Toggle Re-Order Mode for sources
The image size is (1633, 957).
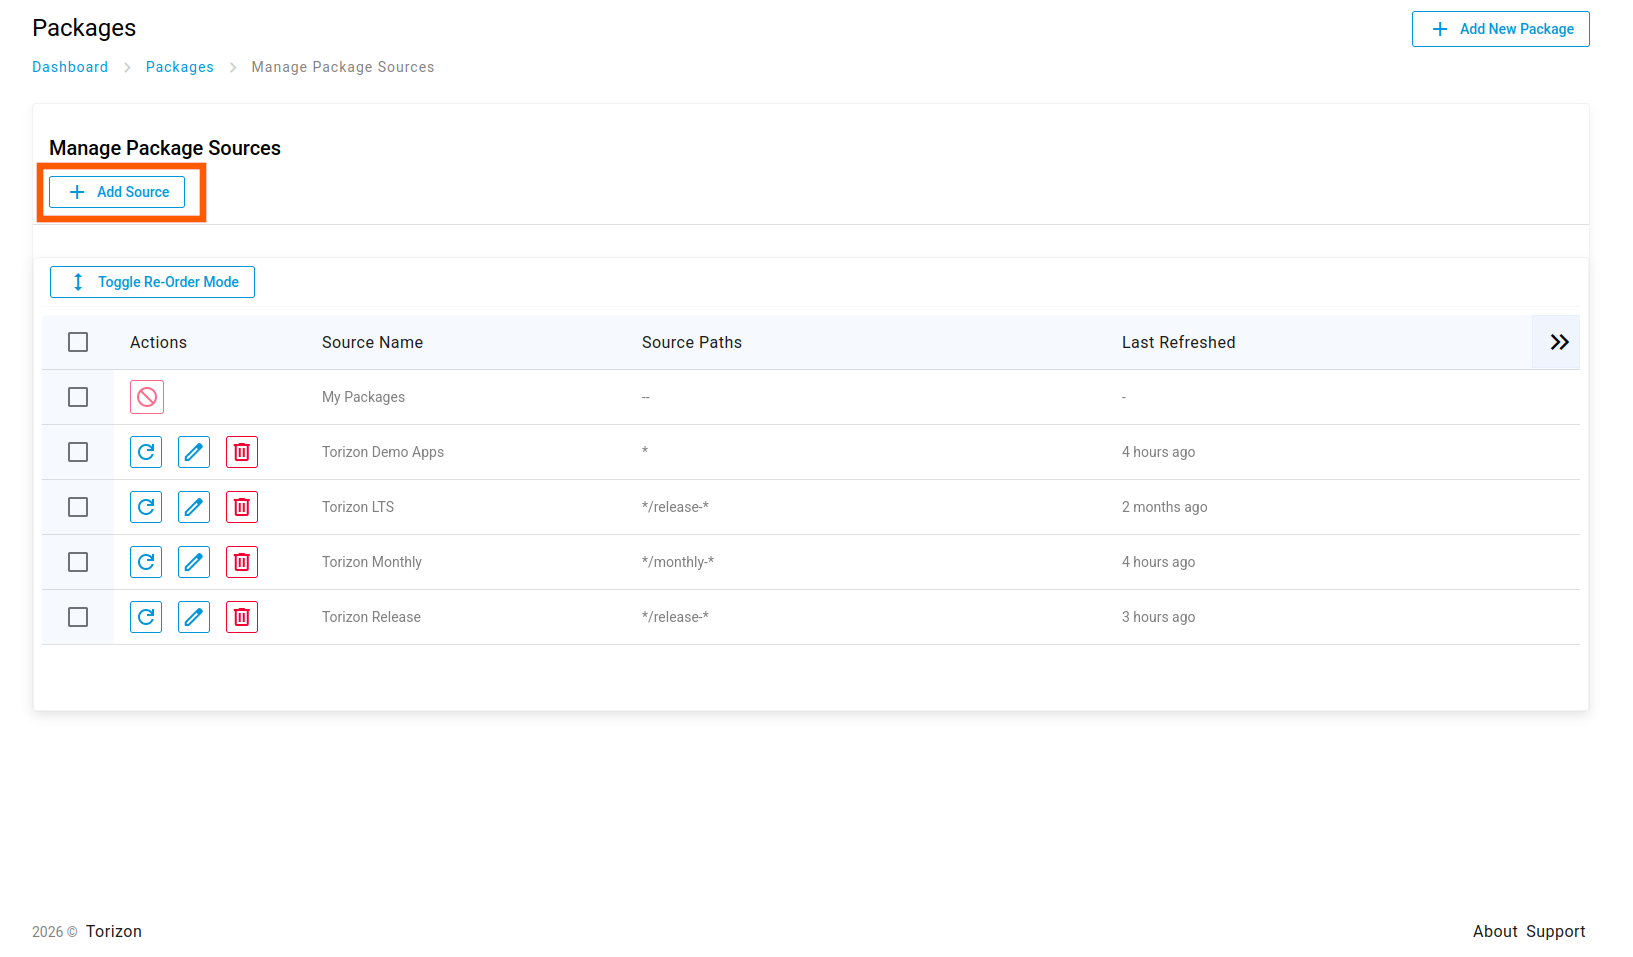pos(152,282)
